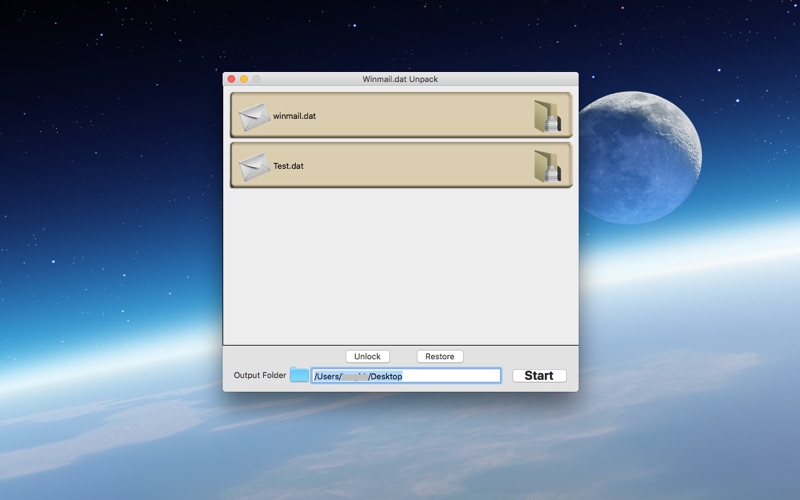The width and height of the screenshot is (800, 500).
Task: Click the envelope icon beside Test.dat
Action: point(254,166)
